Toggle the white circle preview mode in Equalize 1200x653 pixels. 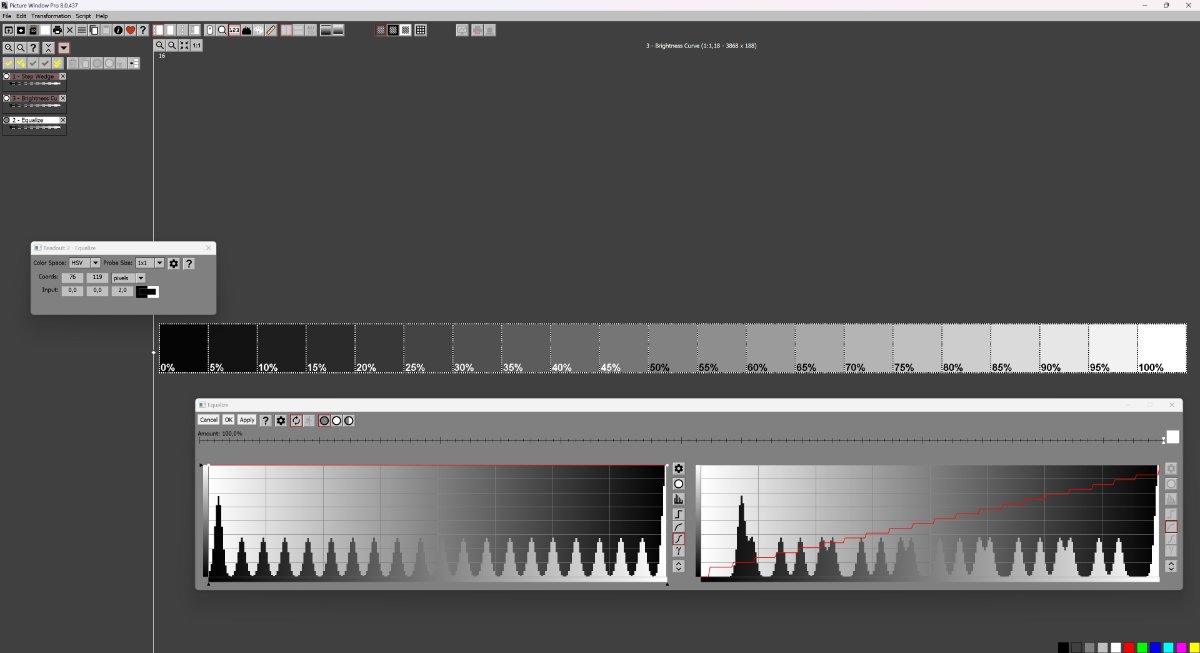pyautogui.click(x=336, y=420)
